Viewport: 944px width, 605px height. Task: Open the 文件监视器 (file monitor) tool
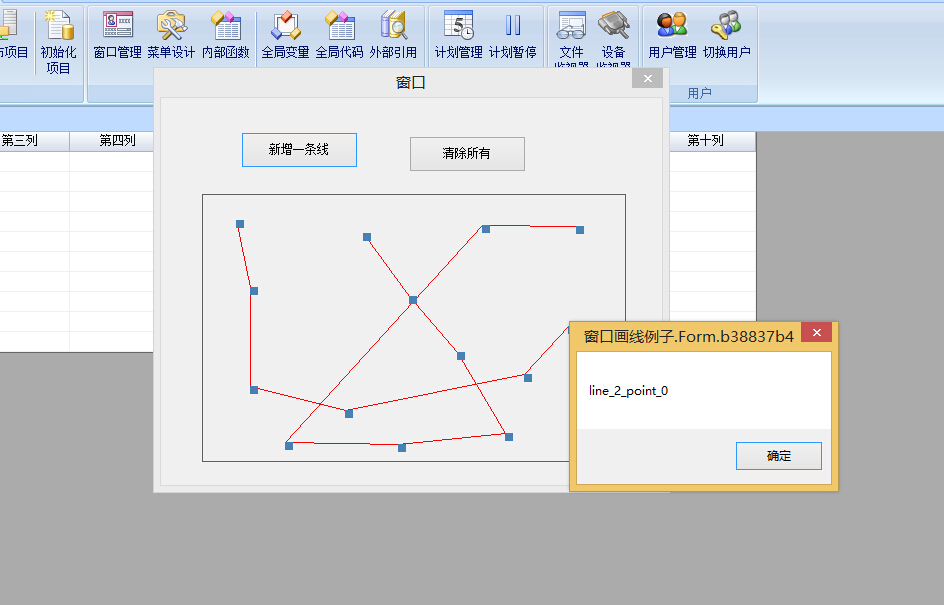pos(571,38)
